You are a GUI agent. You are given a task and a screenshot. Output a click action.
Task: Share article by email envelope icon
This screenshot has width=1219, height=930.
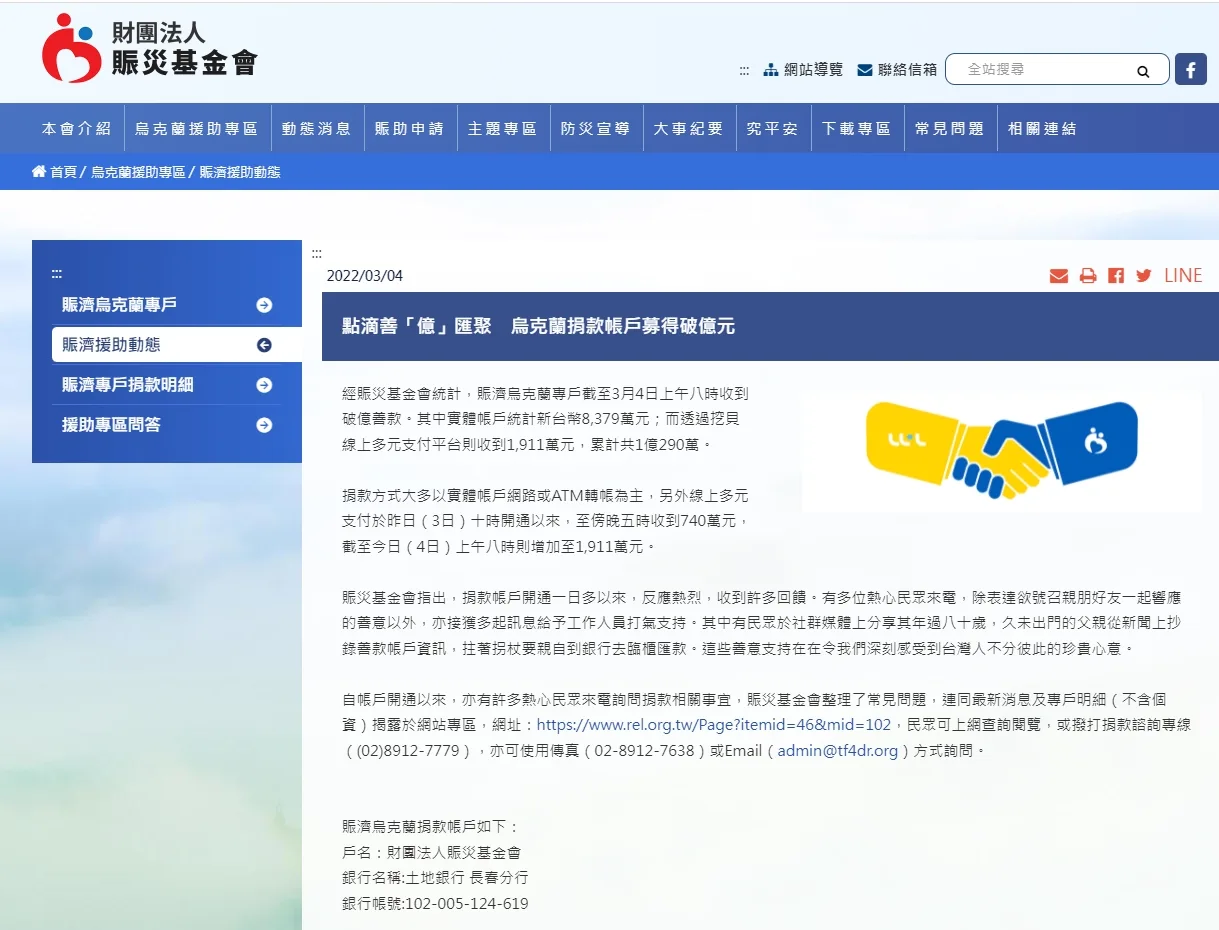(1059, 276)
